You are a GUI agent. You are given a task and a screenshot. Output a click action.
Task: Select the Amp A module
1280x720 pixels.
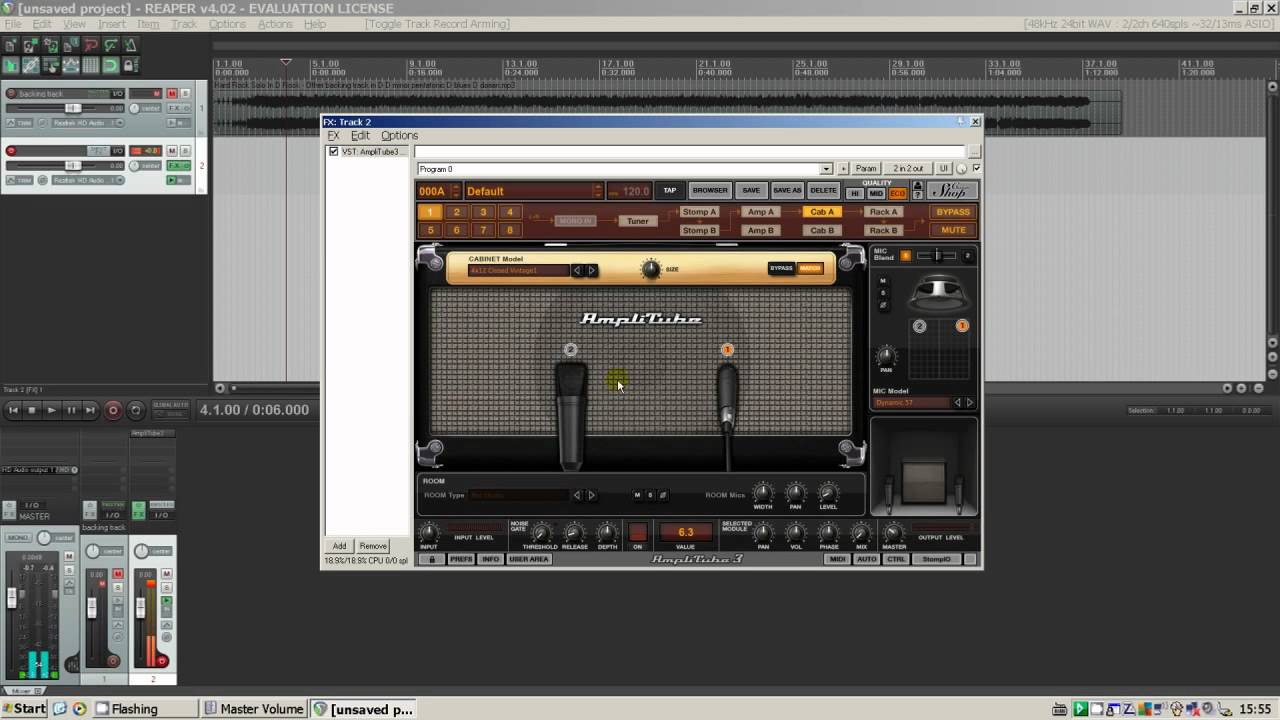click(761, 212)
